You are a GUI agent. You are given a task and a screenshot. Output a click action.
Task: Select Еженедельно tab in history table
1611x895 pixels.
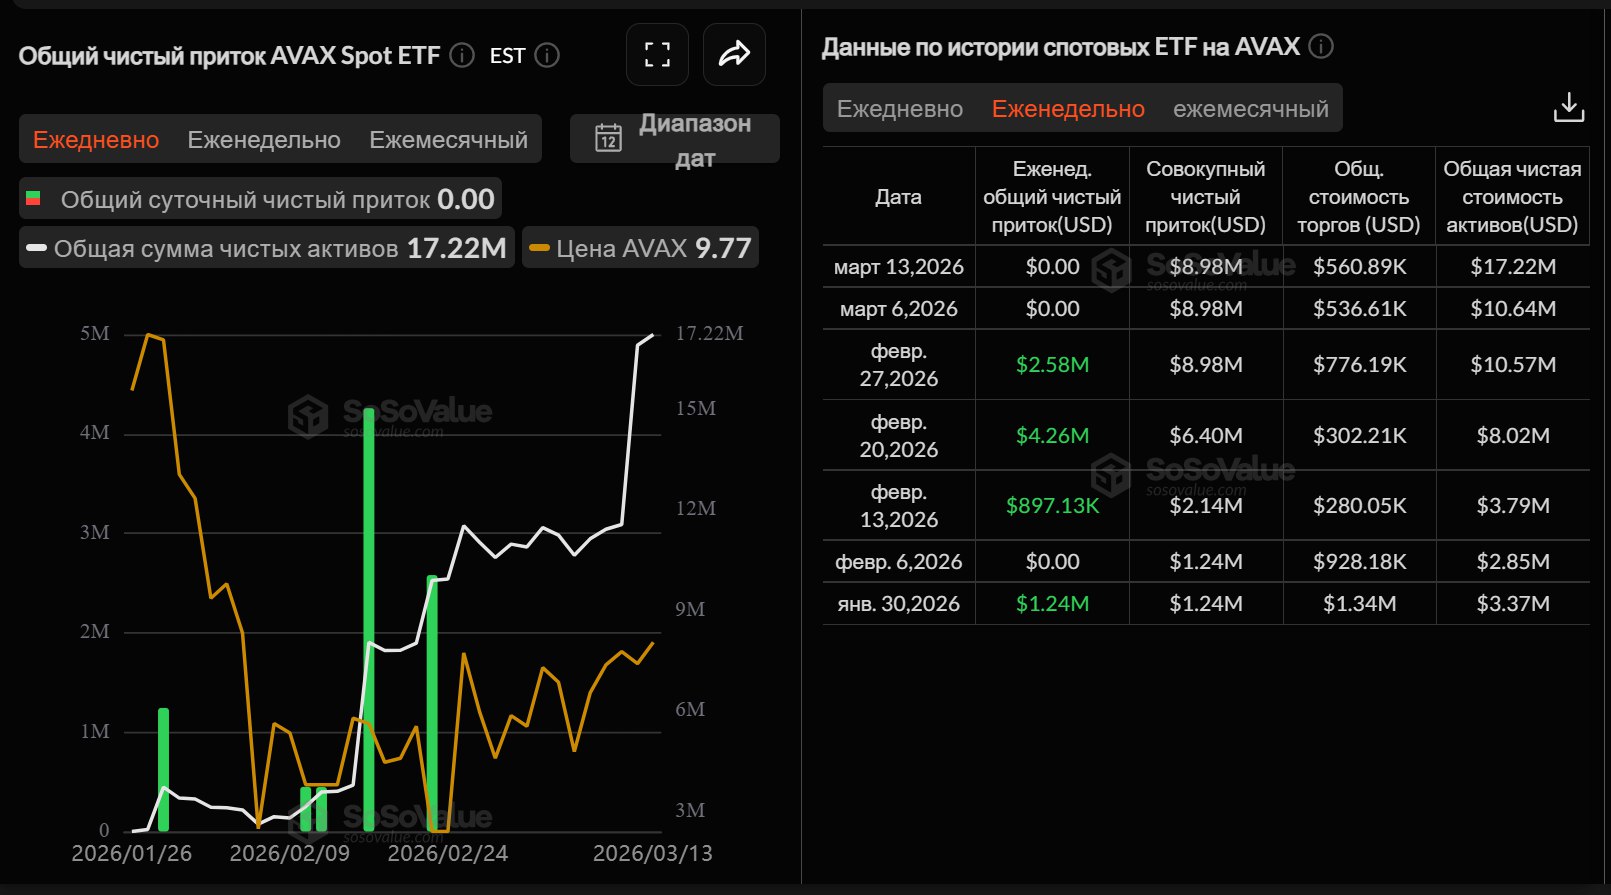pos(1068,109)
